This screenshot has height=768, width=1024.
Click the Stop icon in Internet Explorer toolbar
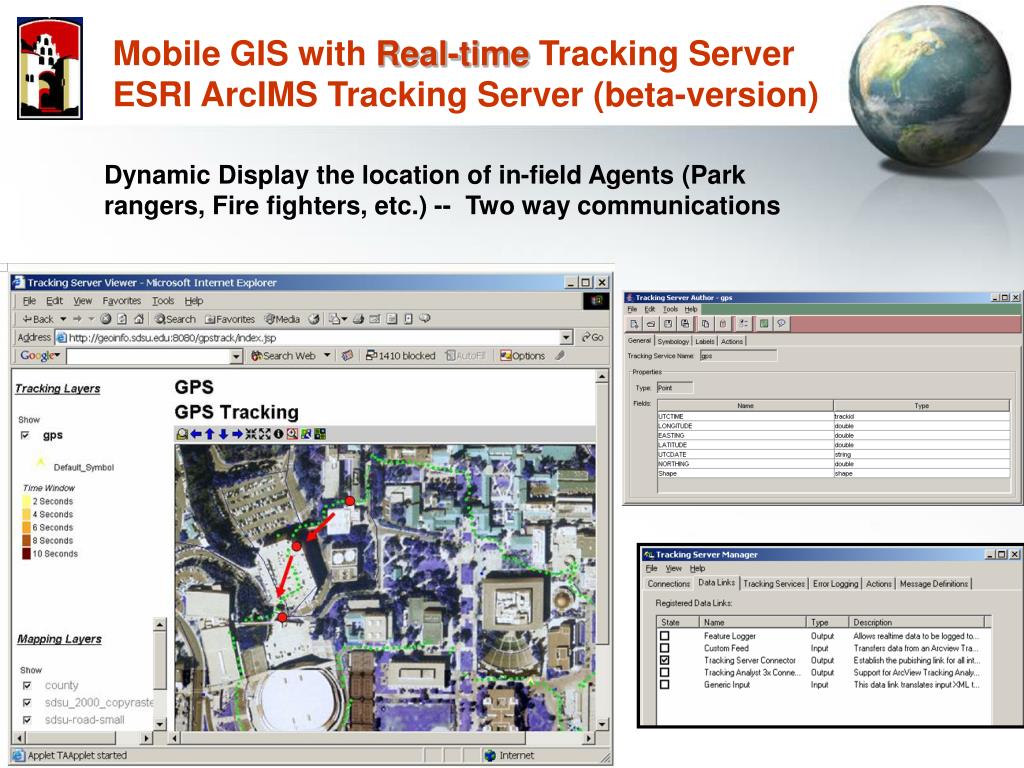tap(106, 319)
